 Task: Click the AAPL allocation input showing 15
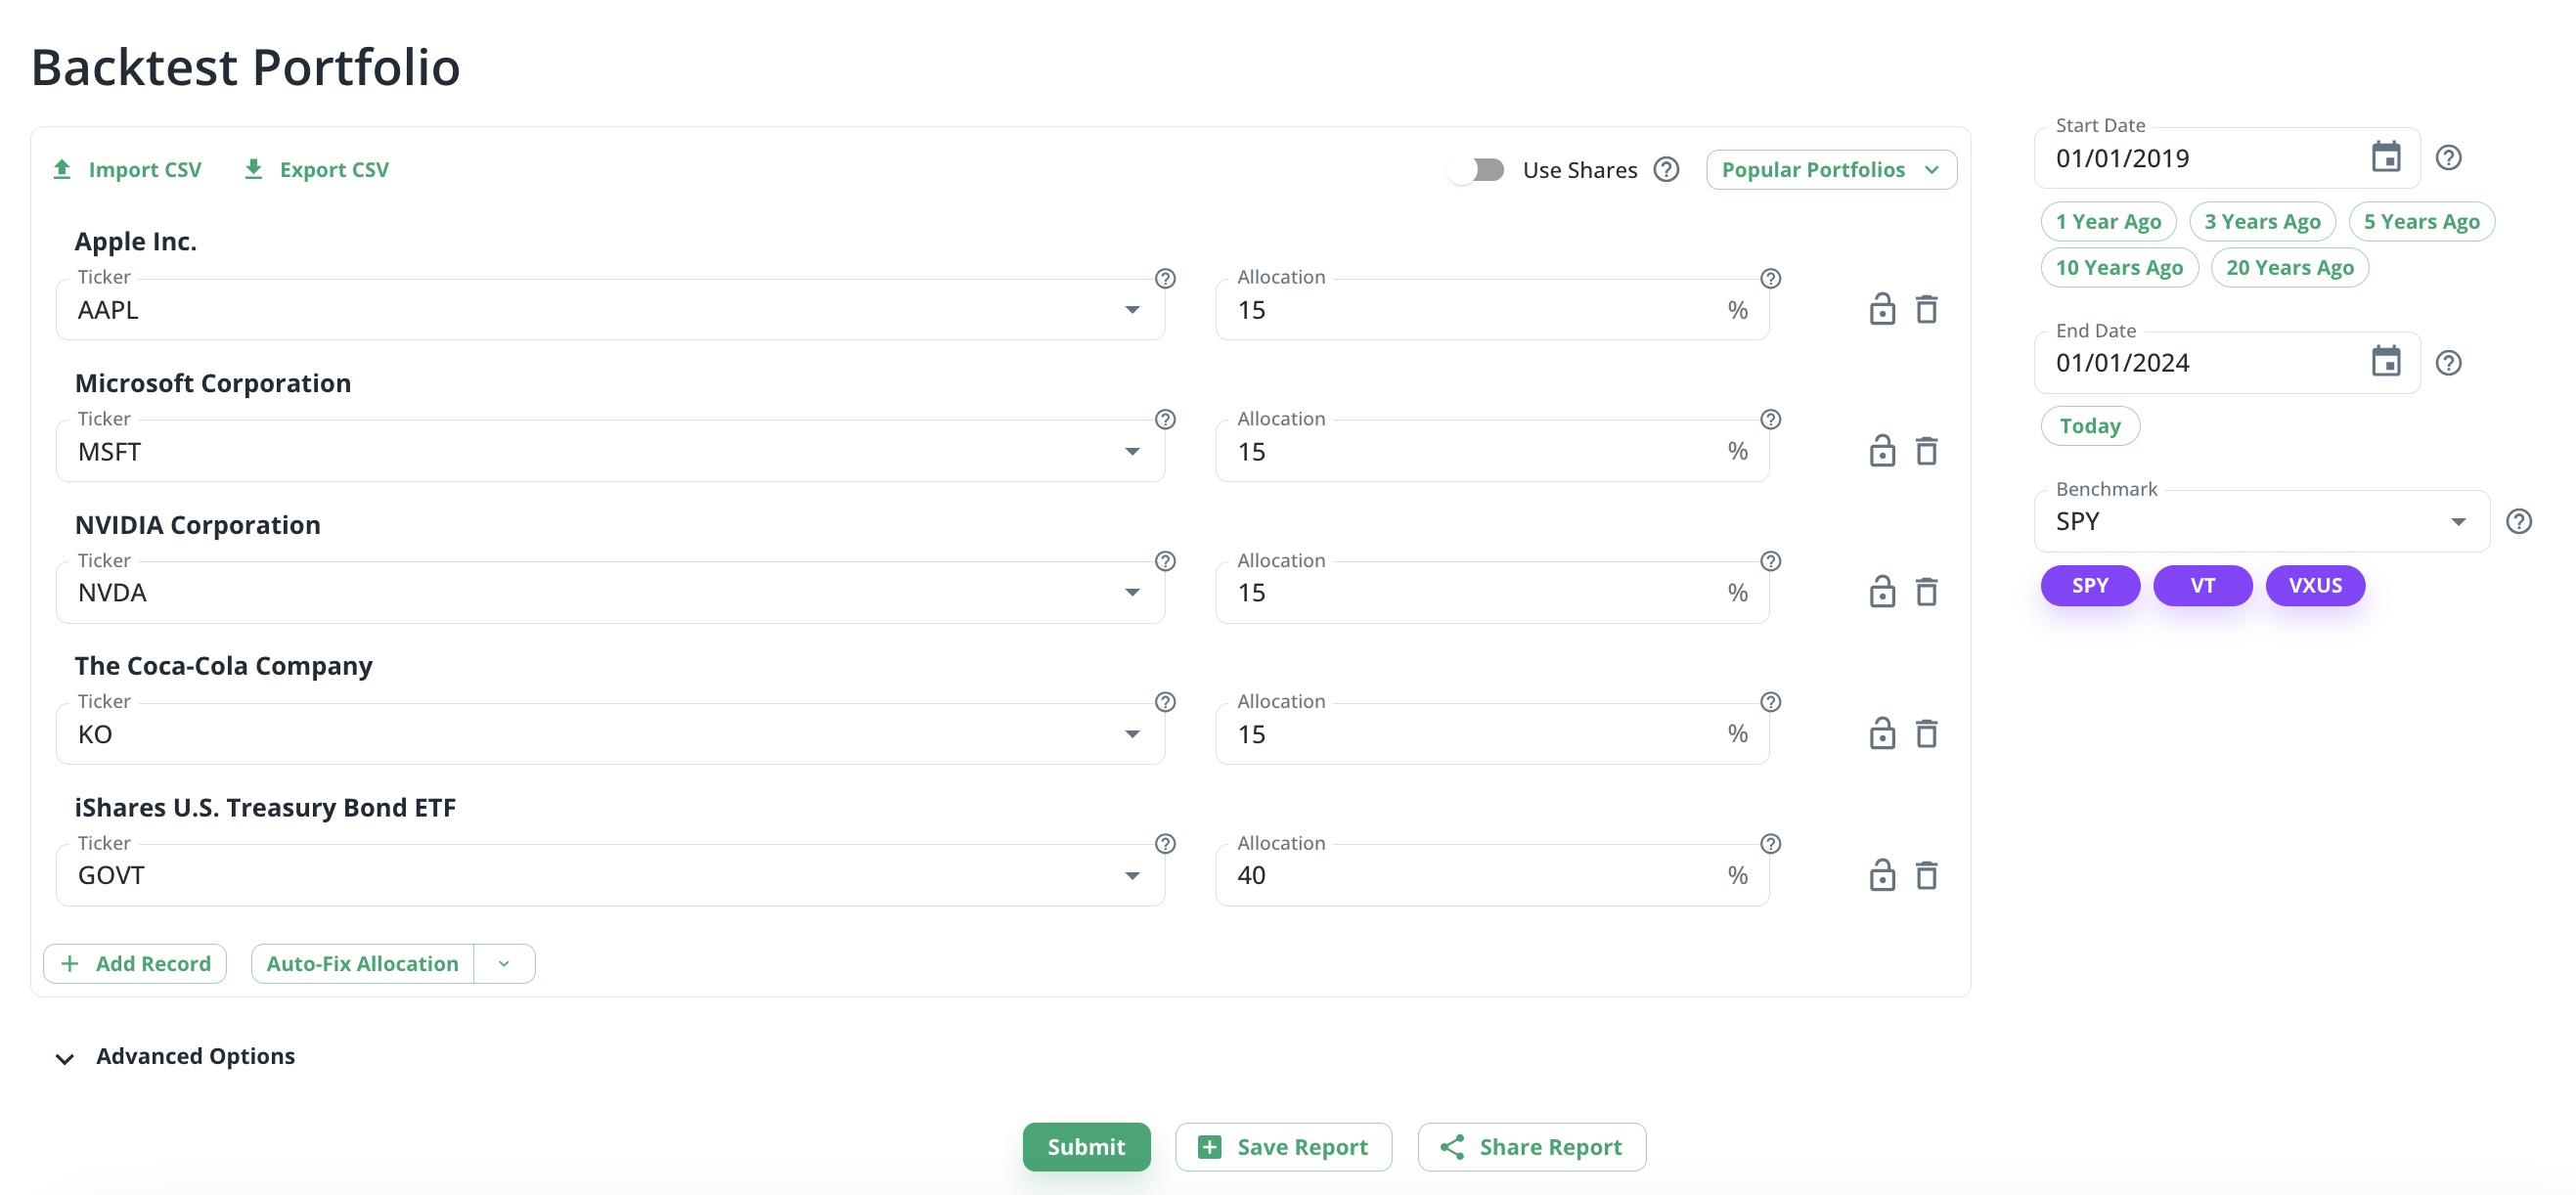(x=1492, y=310)
